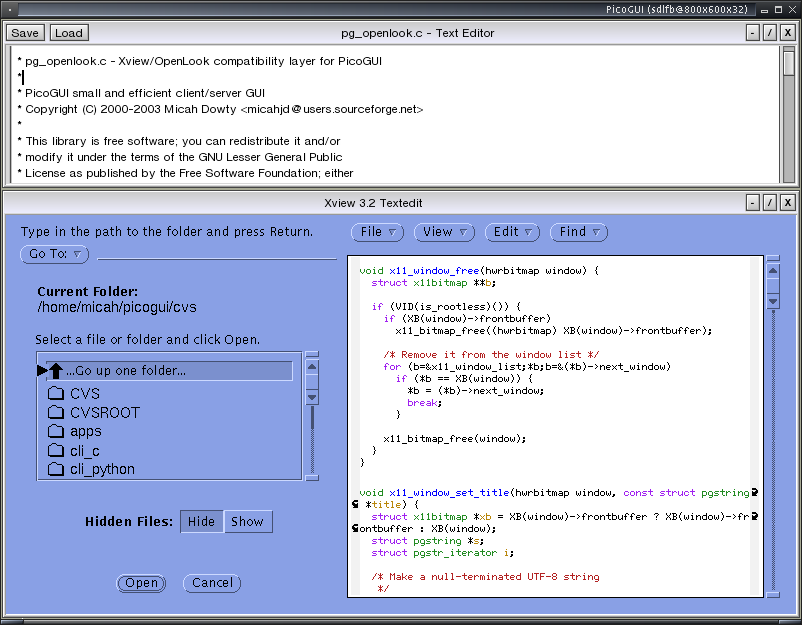Click top anchor of the code pane scrollbar
Screen dimensions: 802x625
tap(773, 258)
